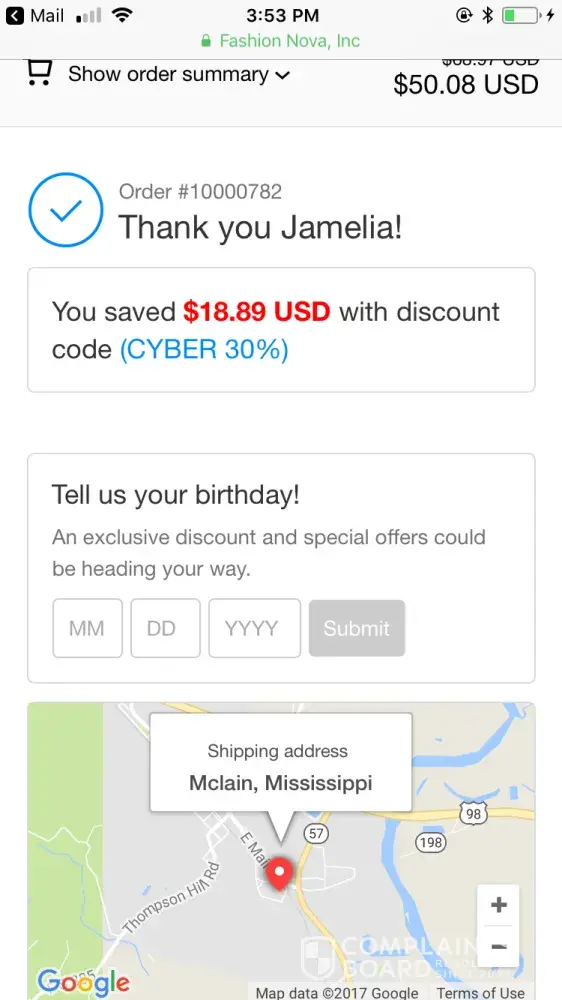Tap the Back to Mail arrow icon

(14, 15)
